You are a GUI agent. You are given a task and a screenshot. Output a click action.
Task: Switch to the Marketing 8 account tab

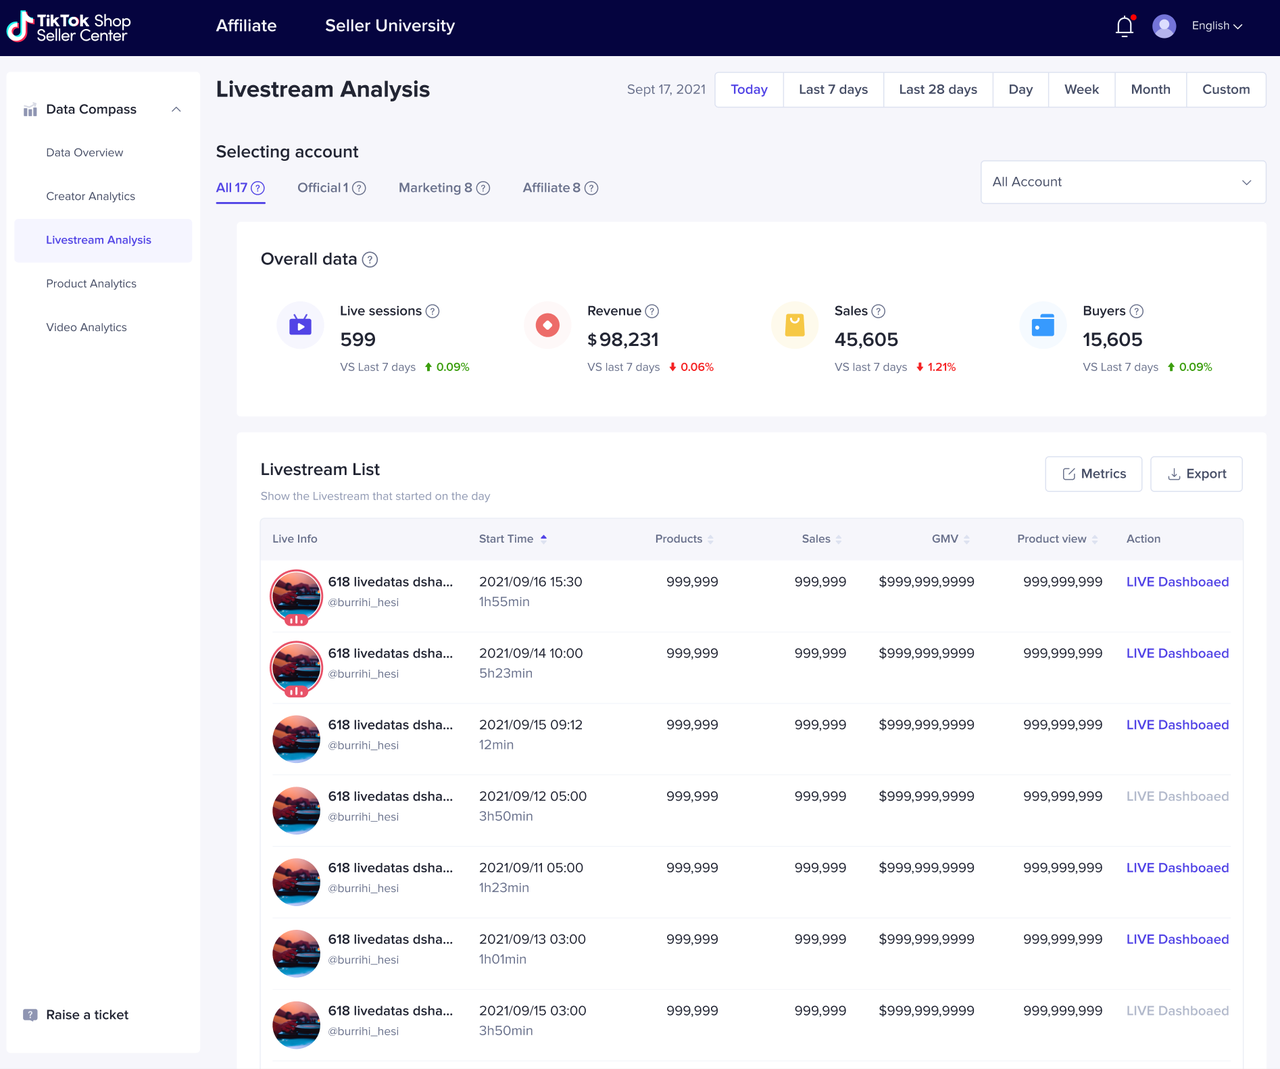click(435, 188)
